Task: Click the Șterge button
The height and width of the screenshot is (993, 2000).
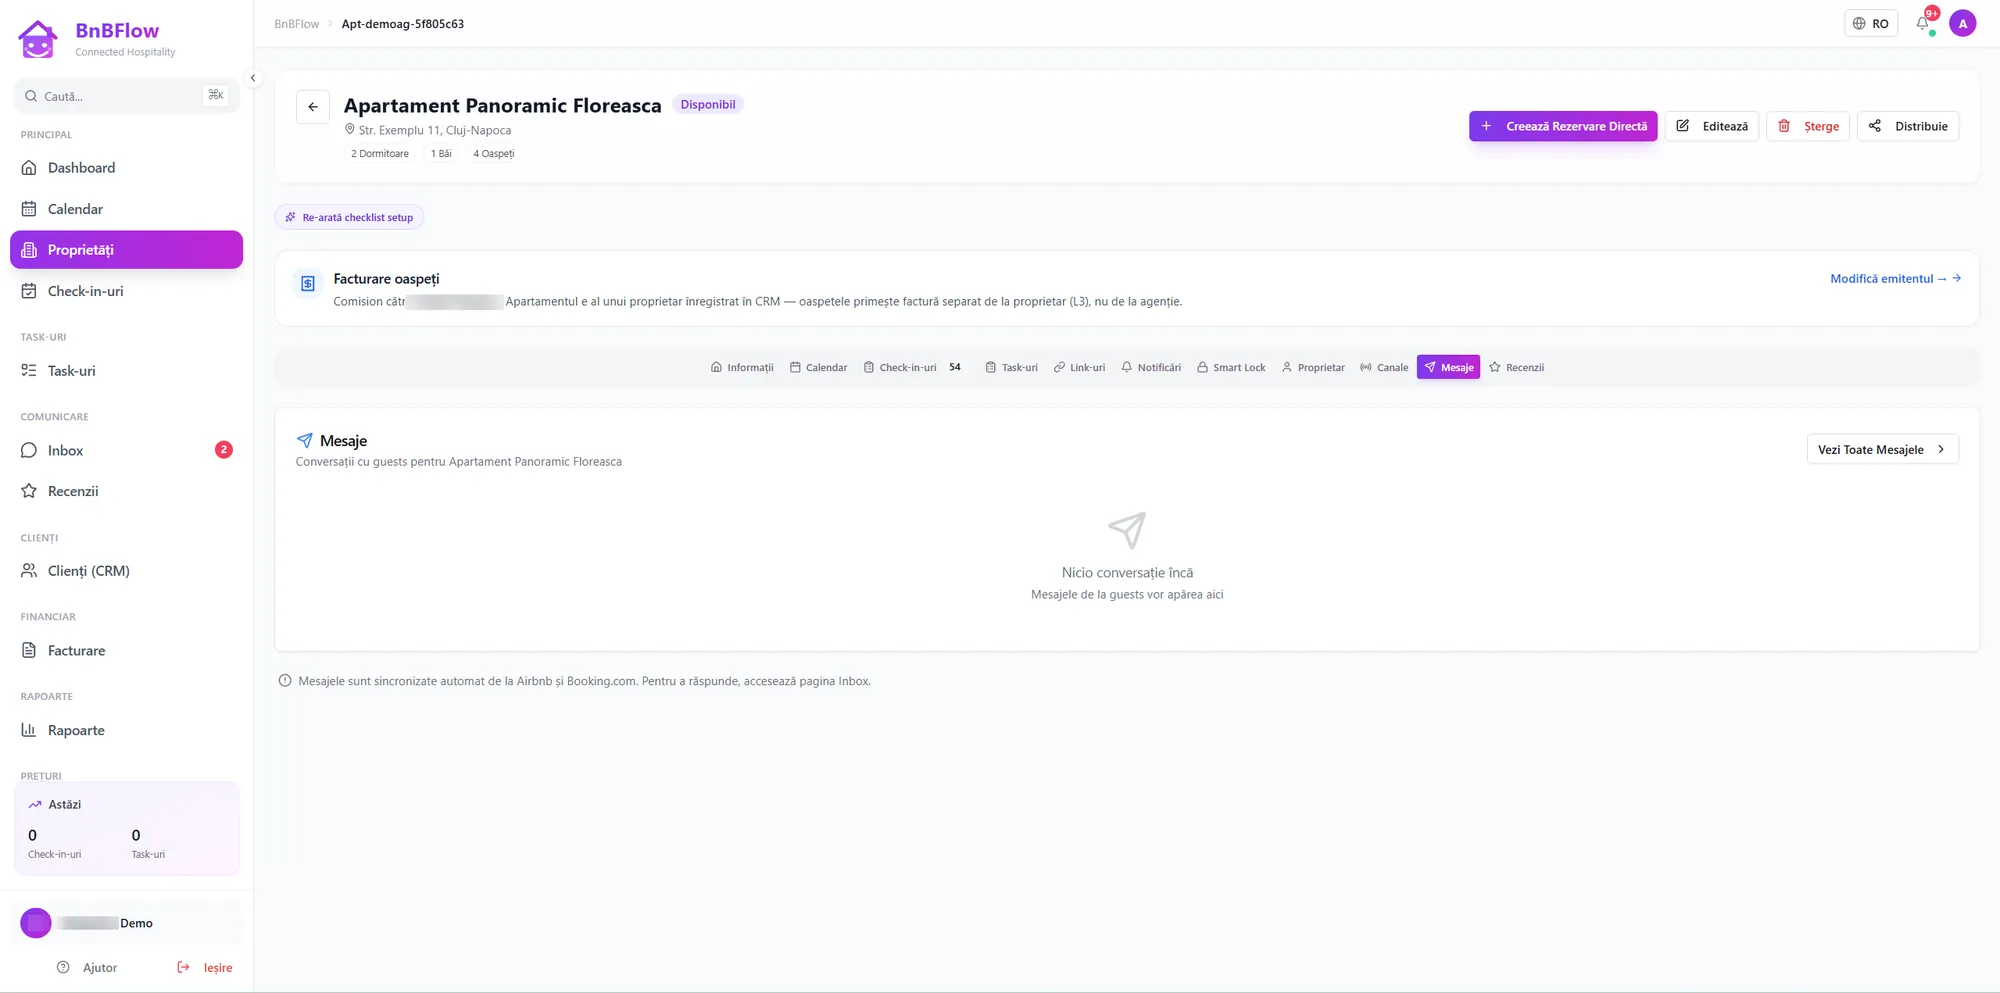Action: click(1808, 126)
